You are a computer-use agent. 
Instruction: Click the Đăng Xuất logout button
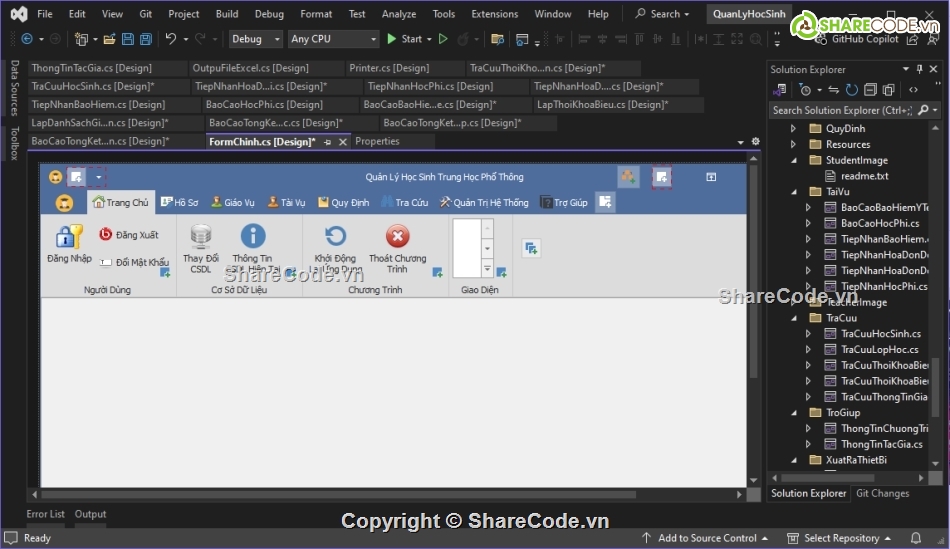tap(128, 235)
